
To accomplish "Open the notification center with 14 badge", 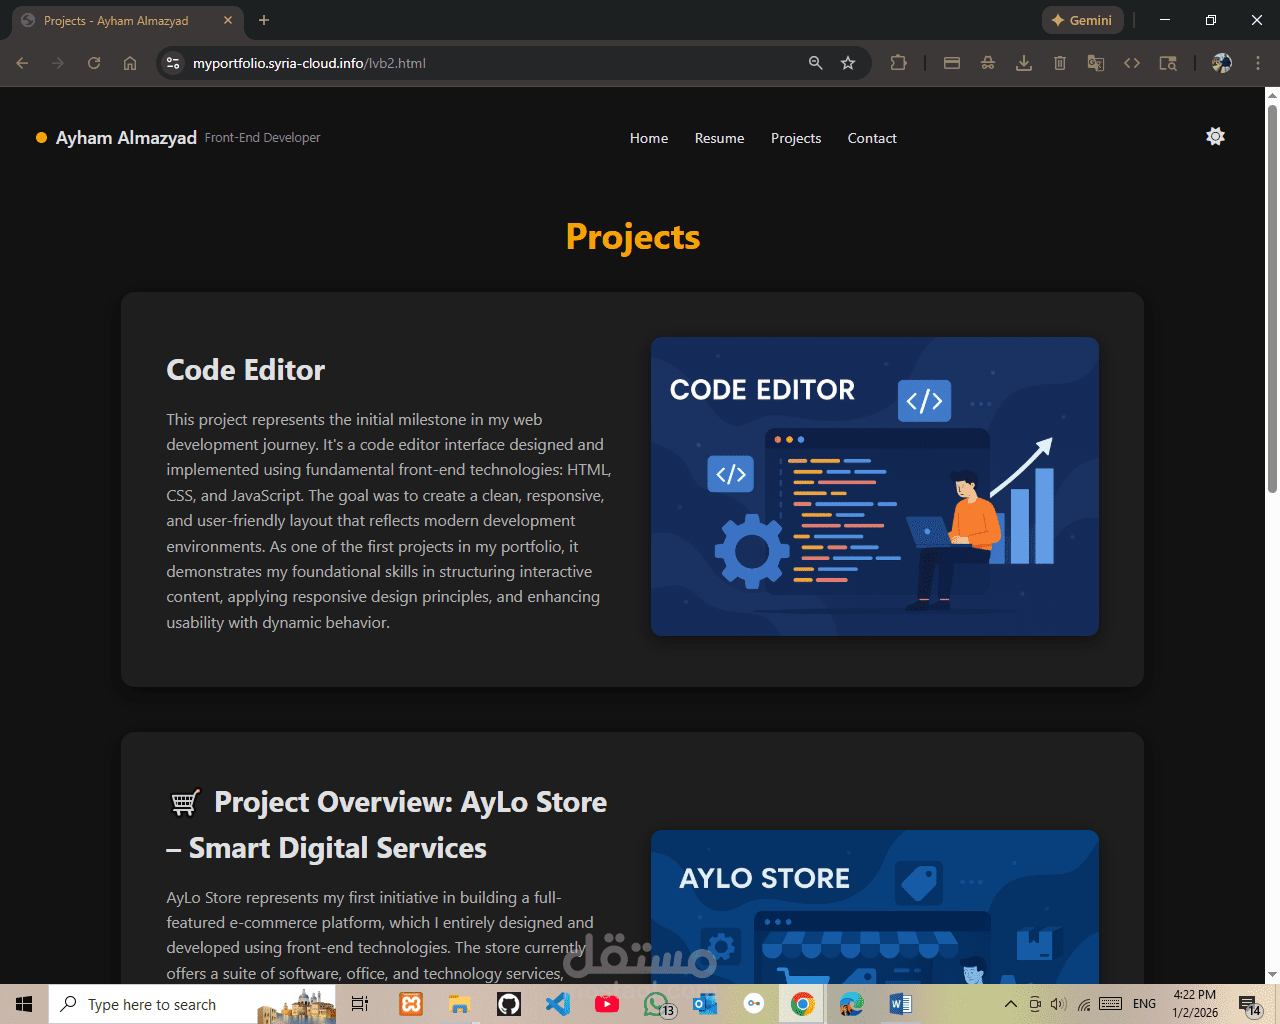I will pyautogui.click(x=1250, y=1004).
